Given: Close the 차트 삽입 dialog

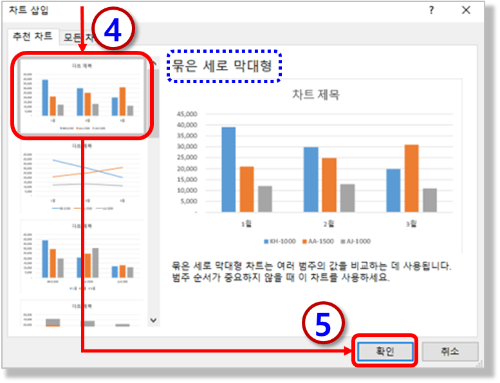Looking at the screenshot, I should [466, 10].
